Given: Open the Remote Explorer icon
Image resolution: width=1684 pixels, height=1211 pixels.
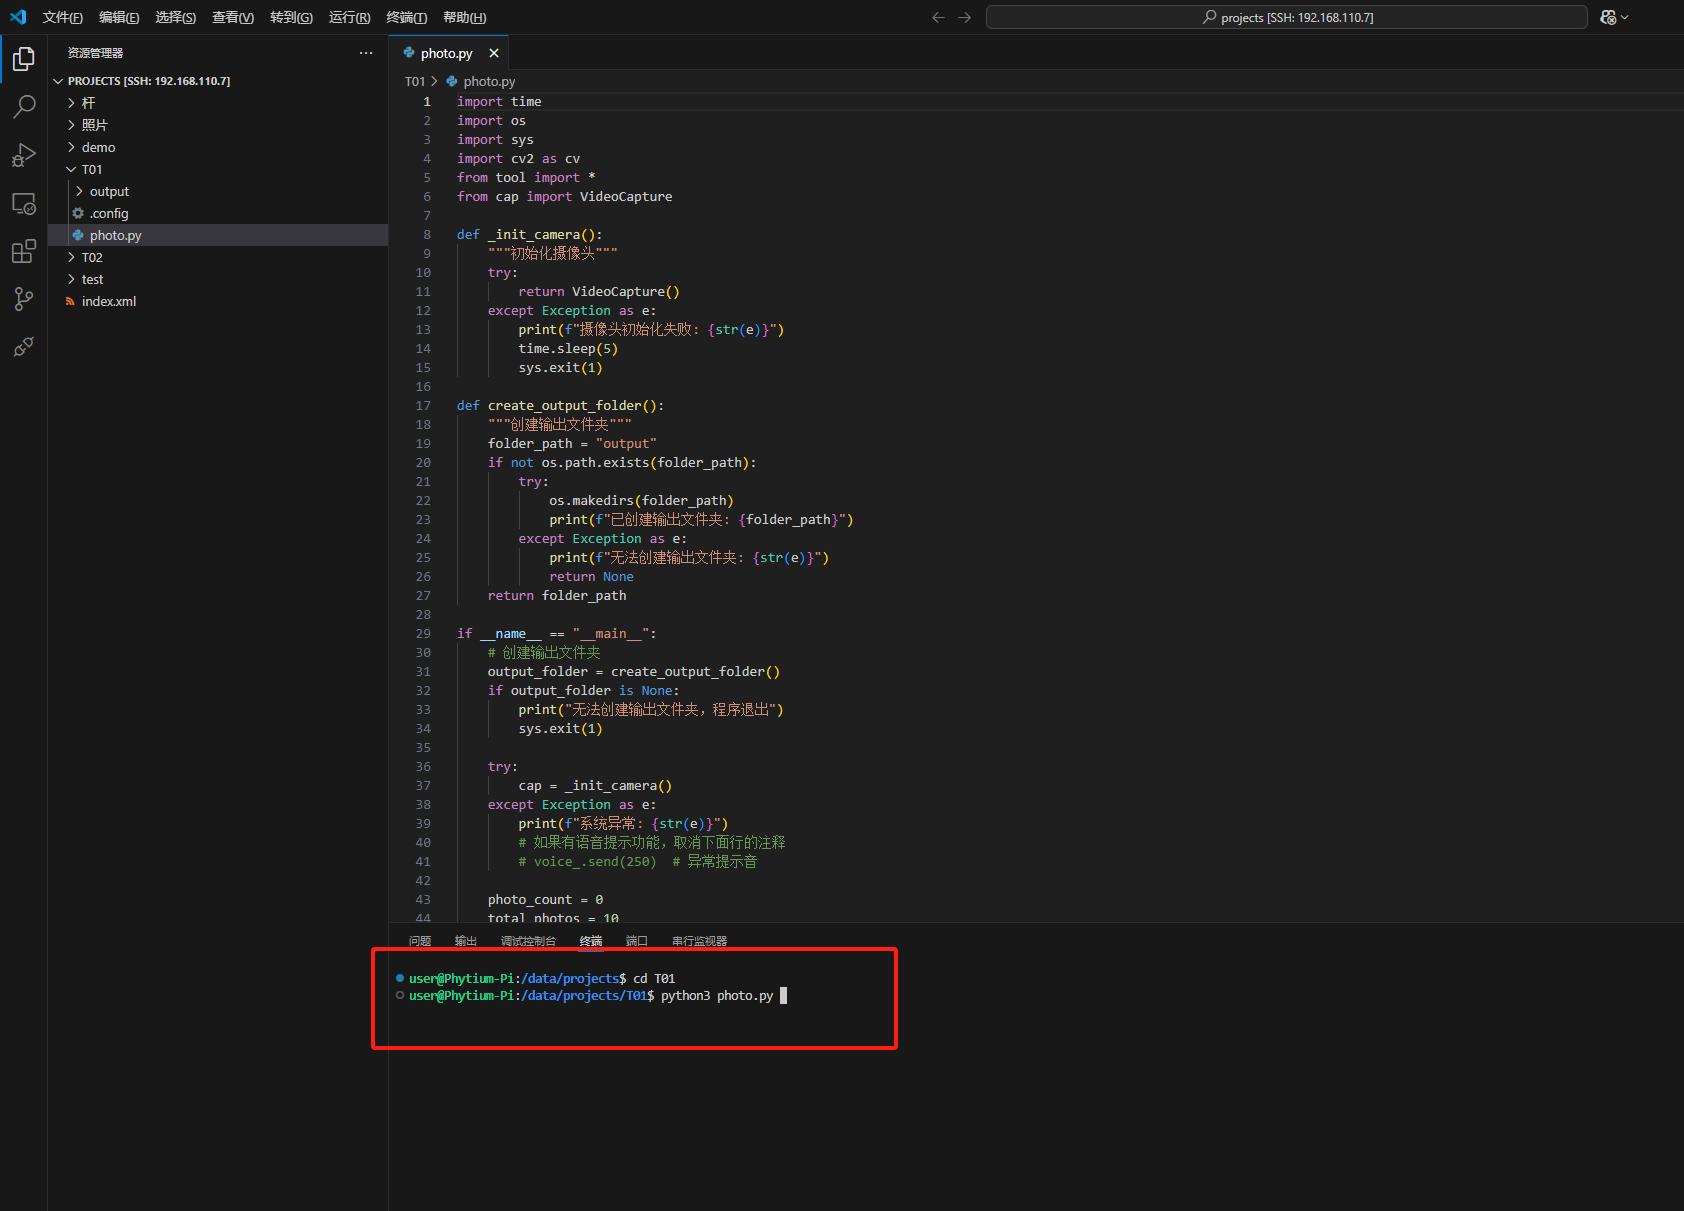Looking at the screenshot, I should coord(24,204).
